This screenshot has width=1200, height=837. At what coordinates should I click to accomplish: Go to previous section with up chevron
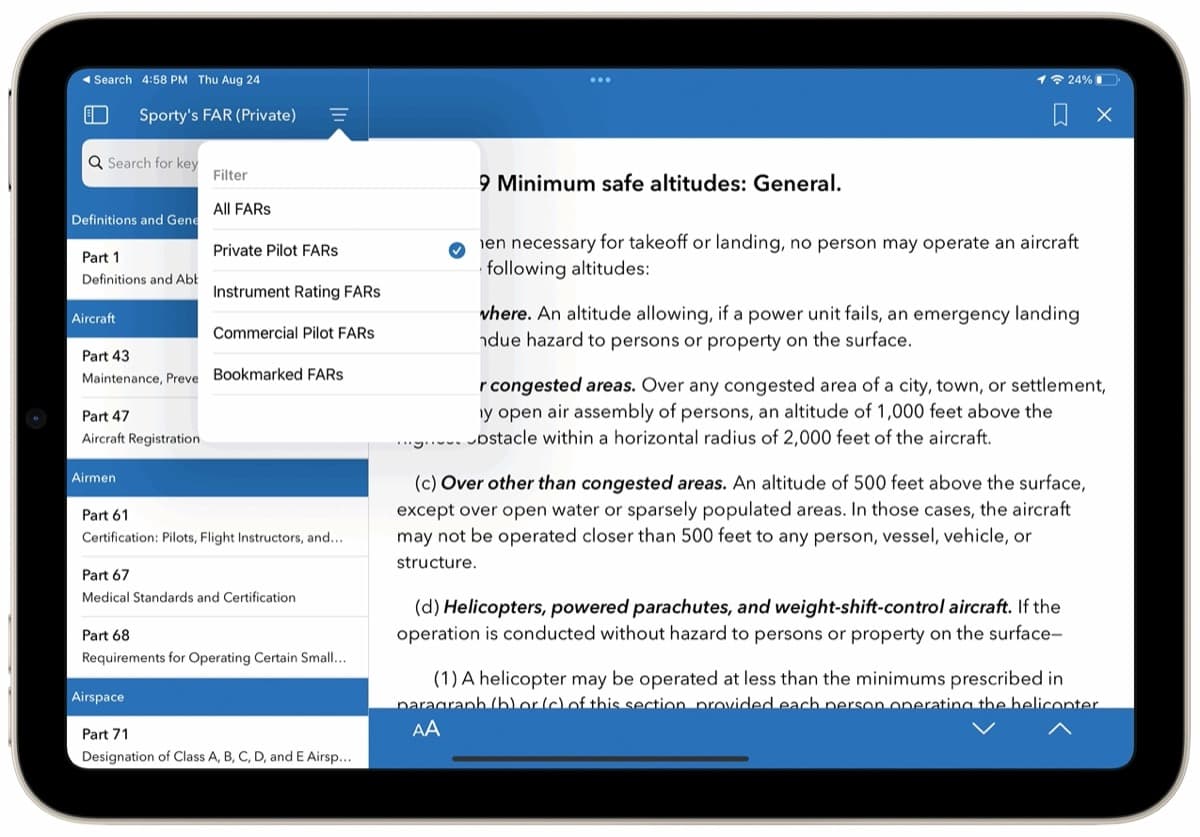[1059, 729]
